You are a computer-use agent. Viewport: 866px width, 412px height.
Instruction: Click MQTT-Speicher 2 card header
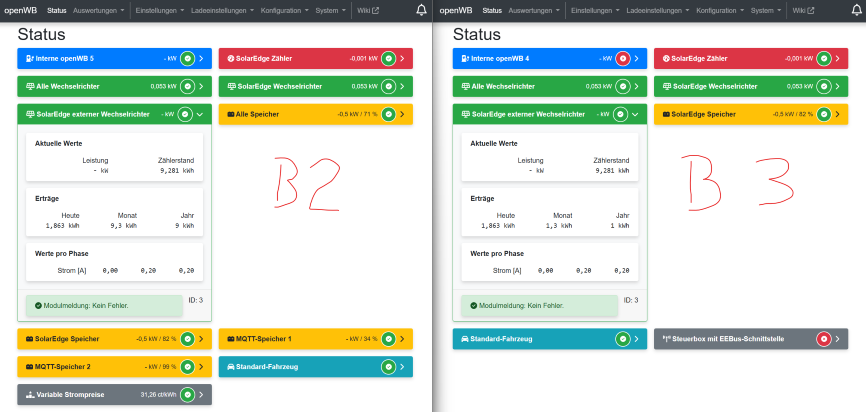click(x=114, y=367)
